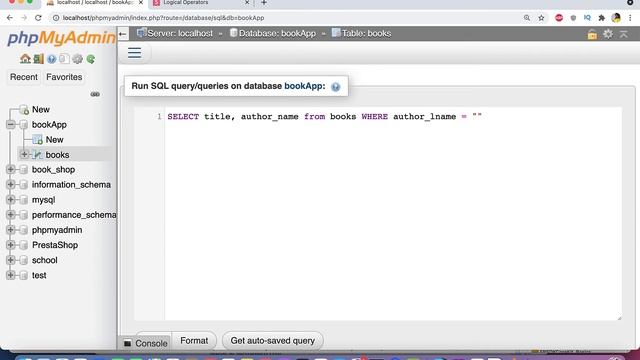Image resolution: width=640 pixels, height=360 pixels.
Task: Click inside the SQL query editor
Action: click(x=393, y=213)
